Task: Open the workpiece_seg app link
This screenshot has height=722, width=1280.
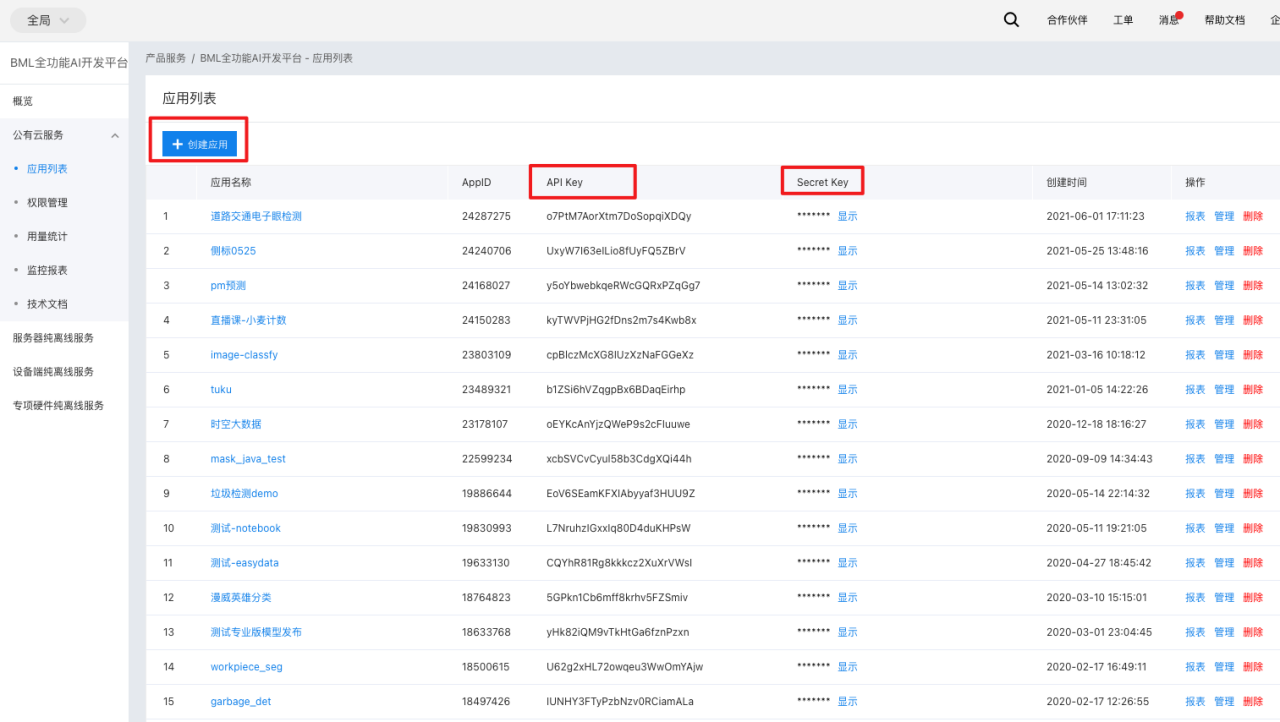Action: pos(246,667)
